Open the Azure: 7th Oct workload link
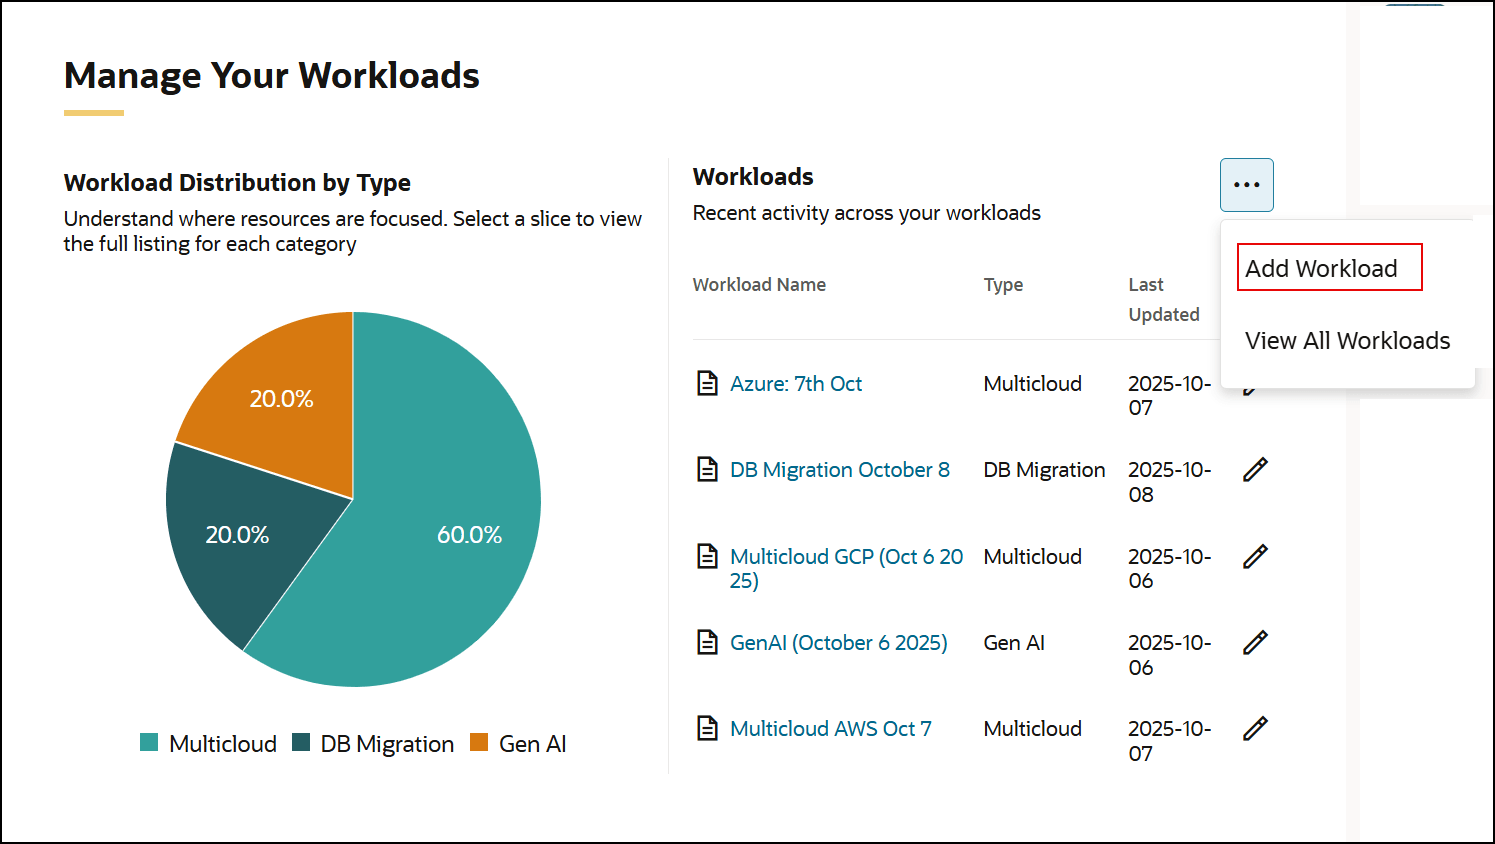This screenshot has height=844, width=1495. [x=796, y=383]
